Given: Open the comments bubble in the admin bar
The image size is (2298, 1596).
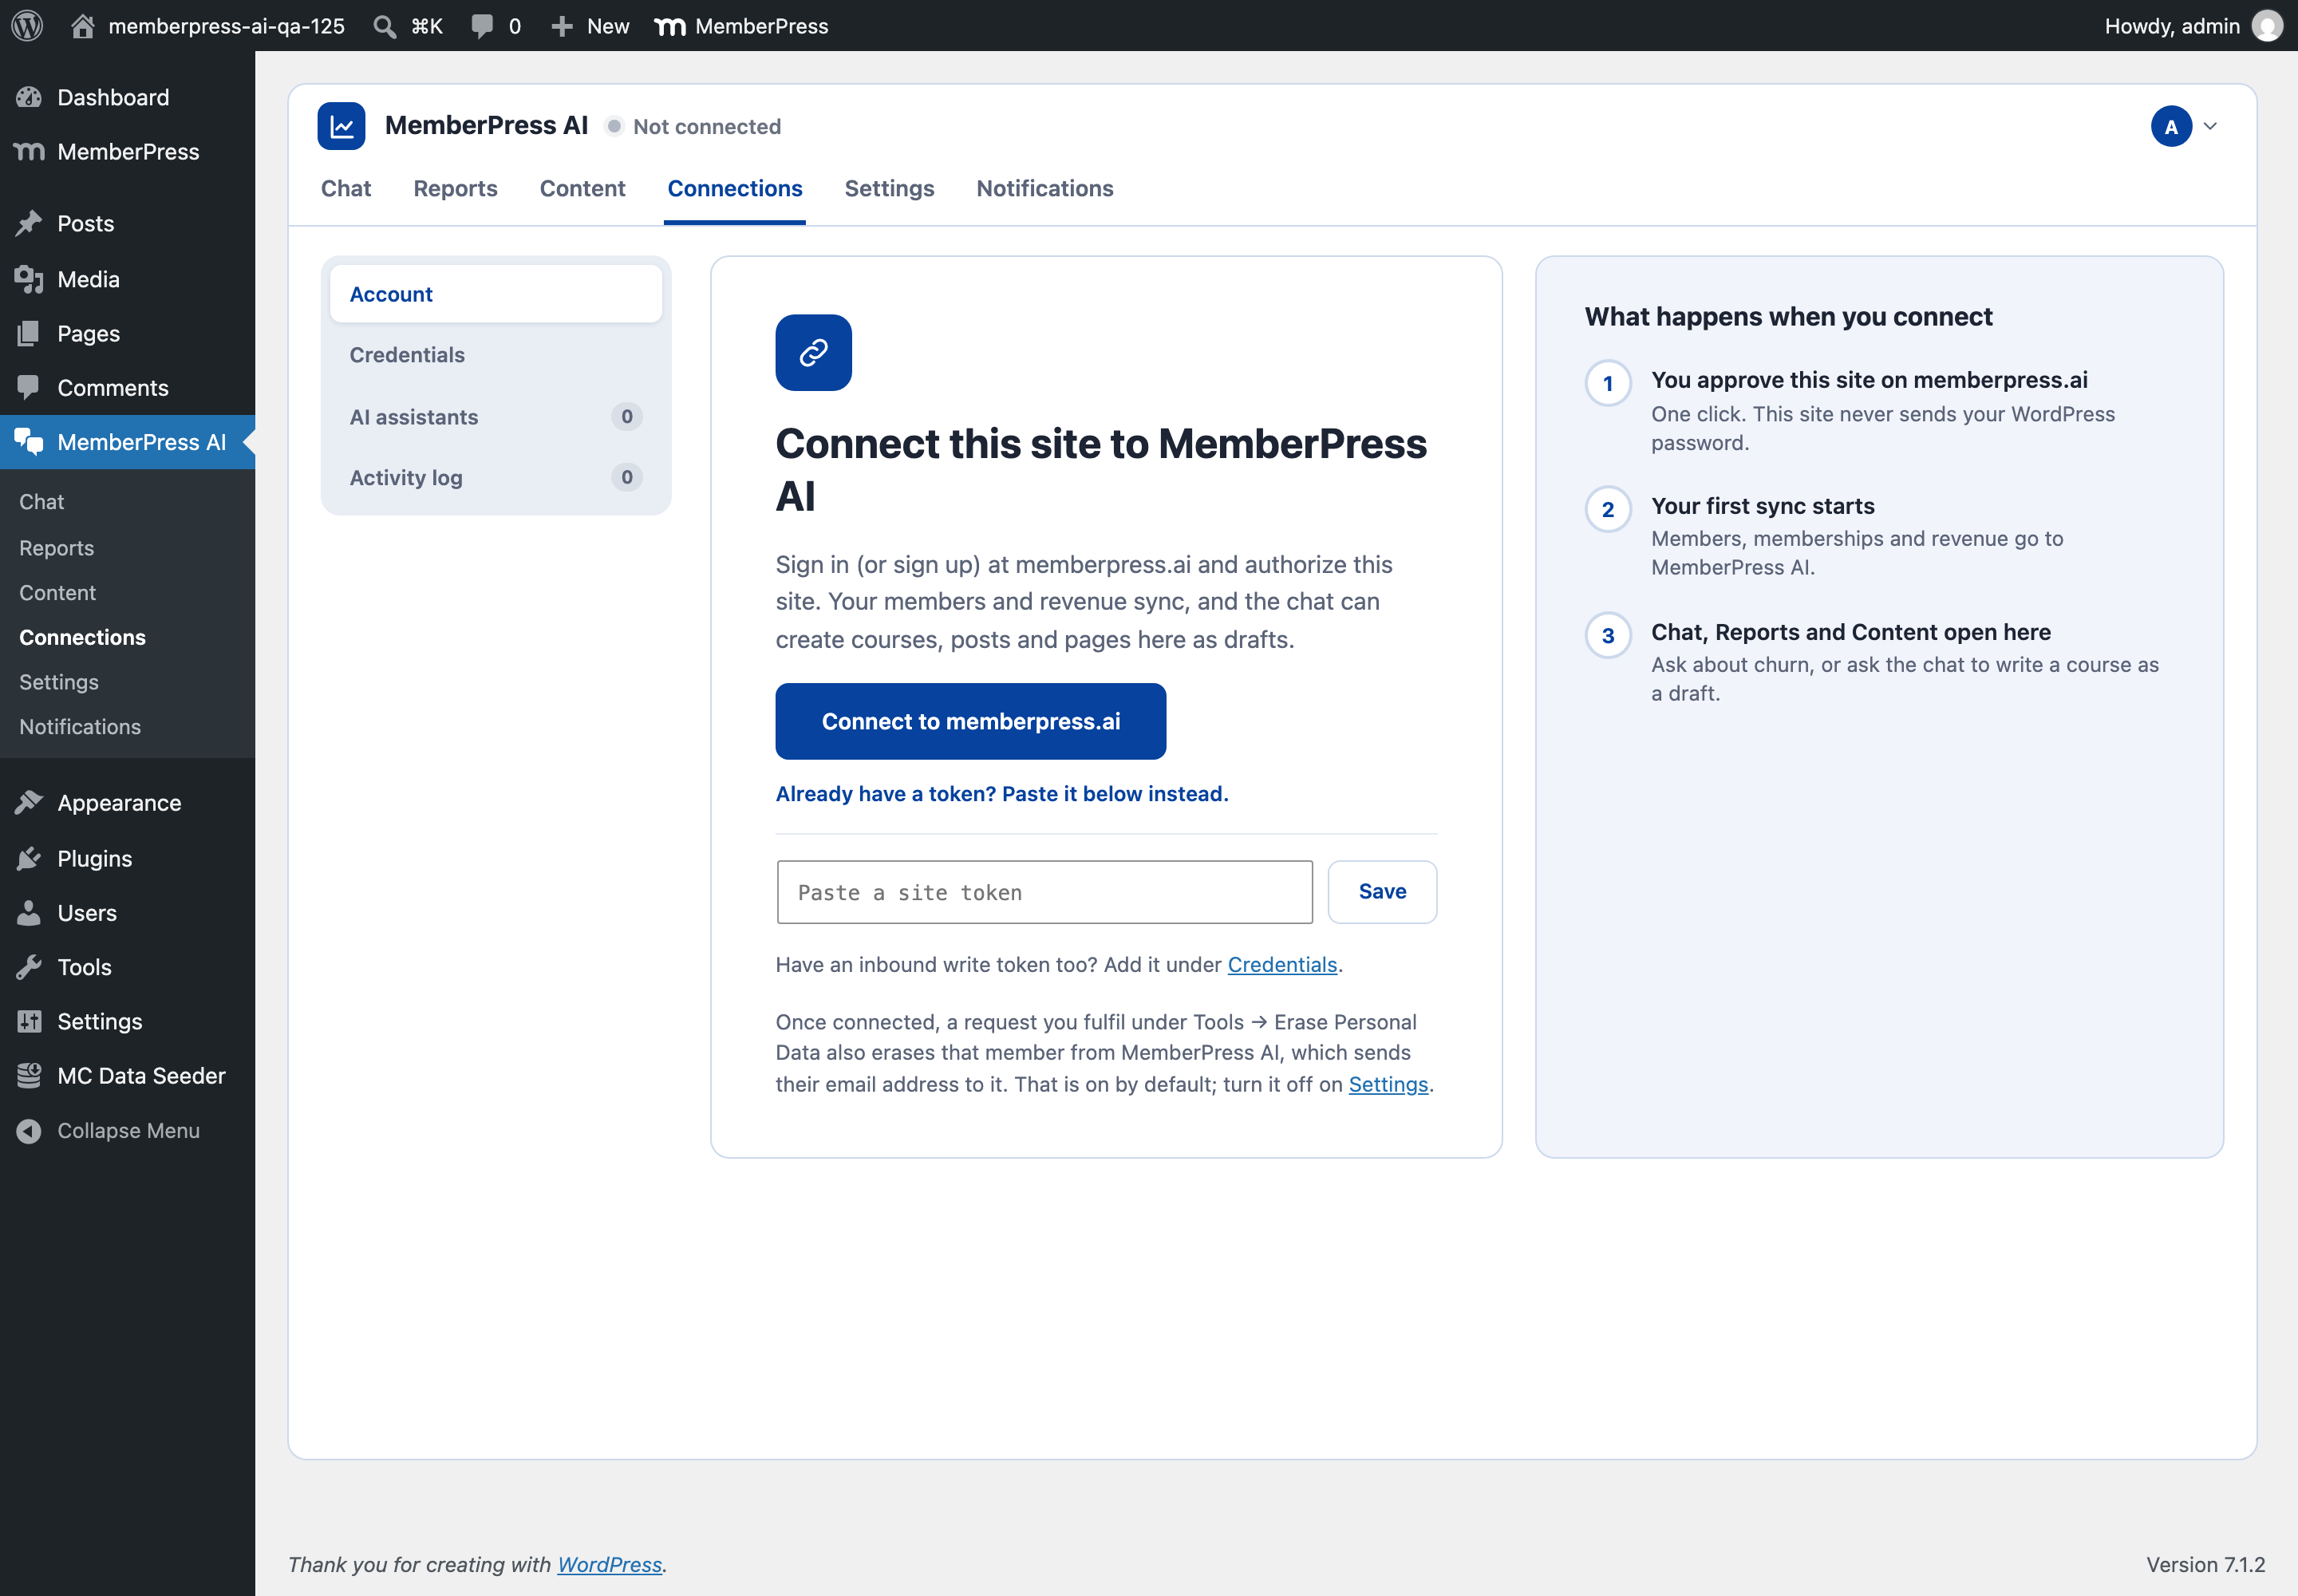Looking at the screenshot, I should coord(482,26).
